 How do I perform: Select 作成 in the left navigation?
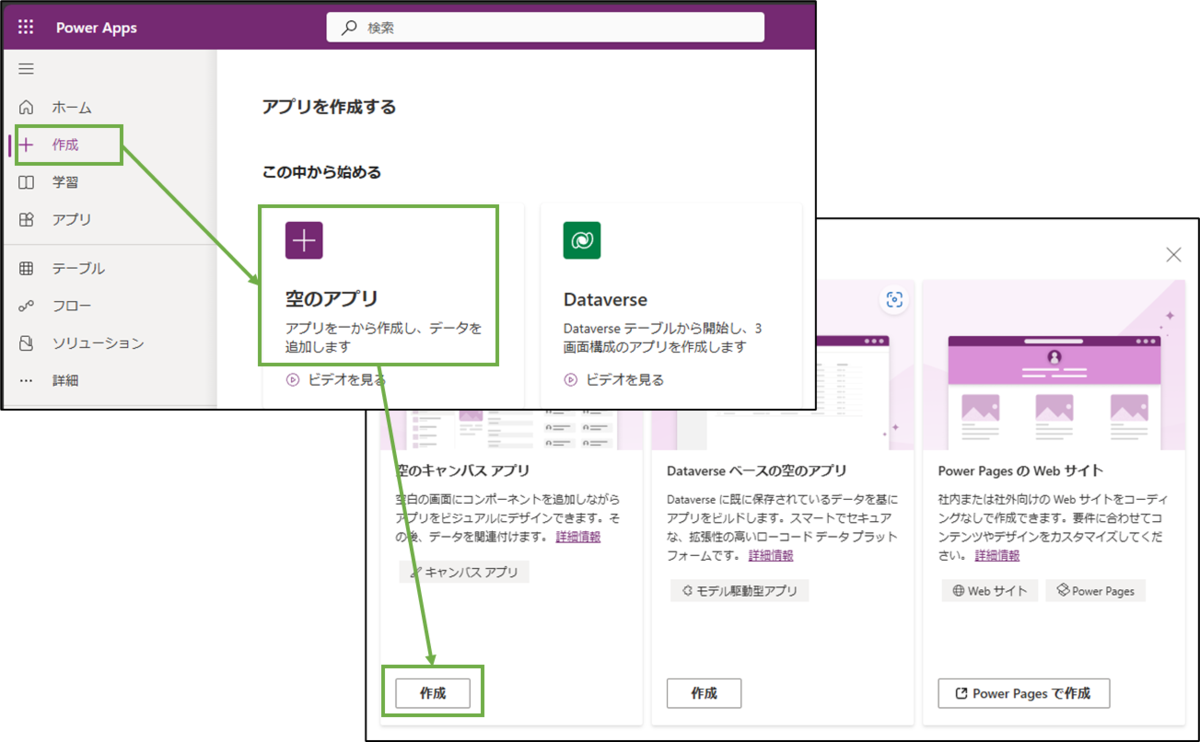(66, 145)
